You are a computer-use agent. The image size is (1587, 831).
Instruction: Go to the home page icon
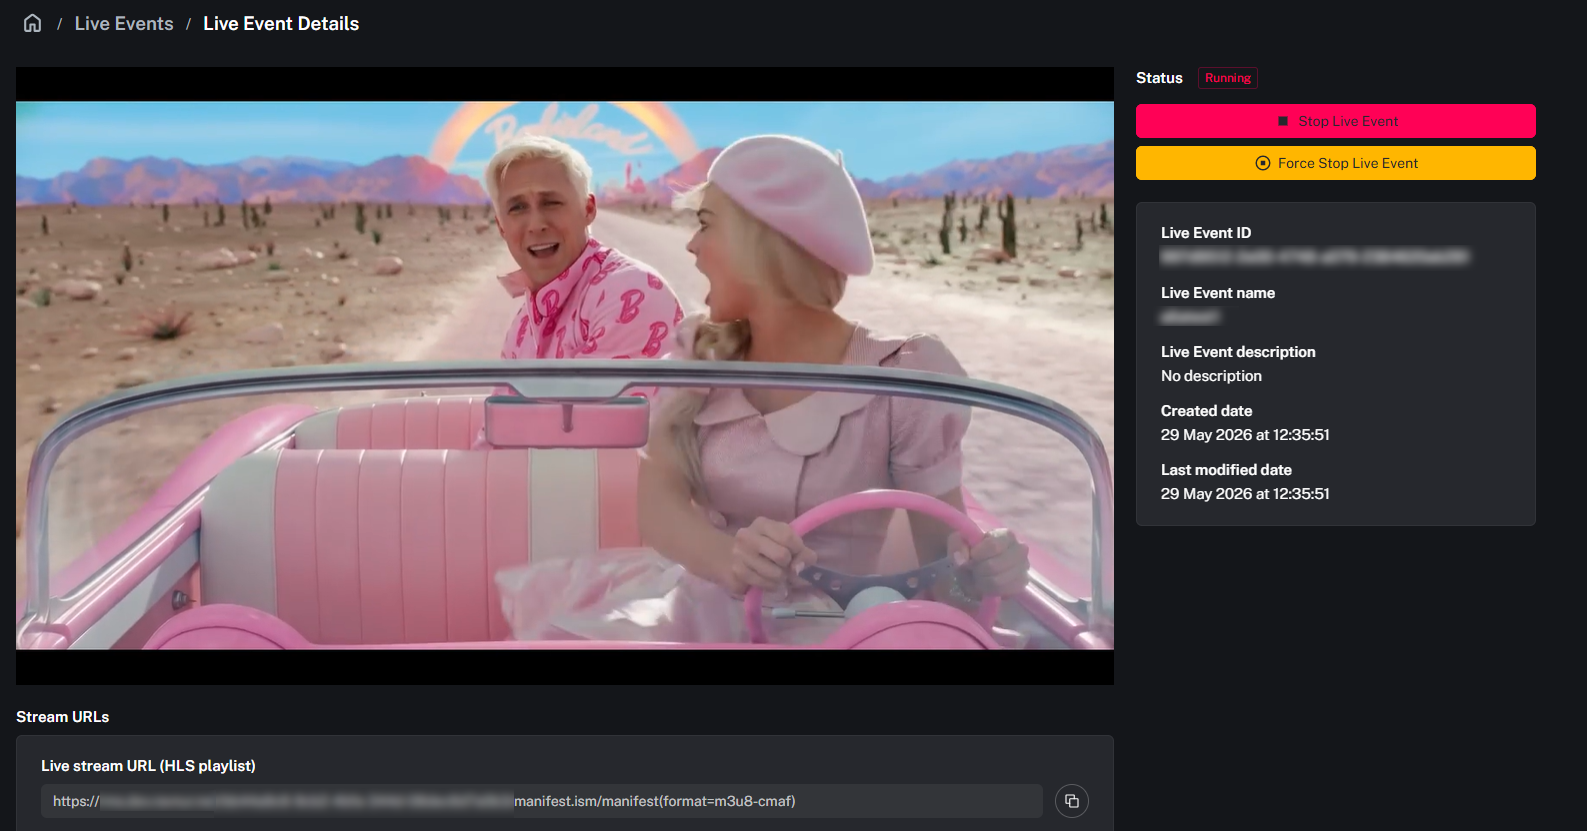pos(33,23)
